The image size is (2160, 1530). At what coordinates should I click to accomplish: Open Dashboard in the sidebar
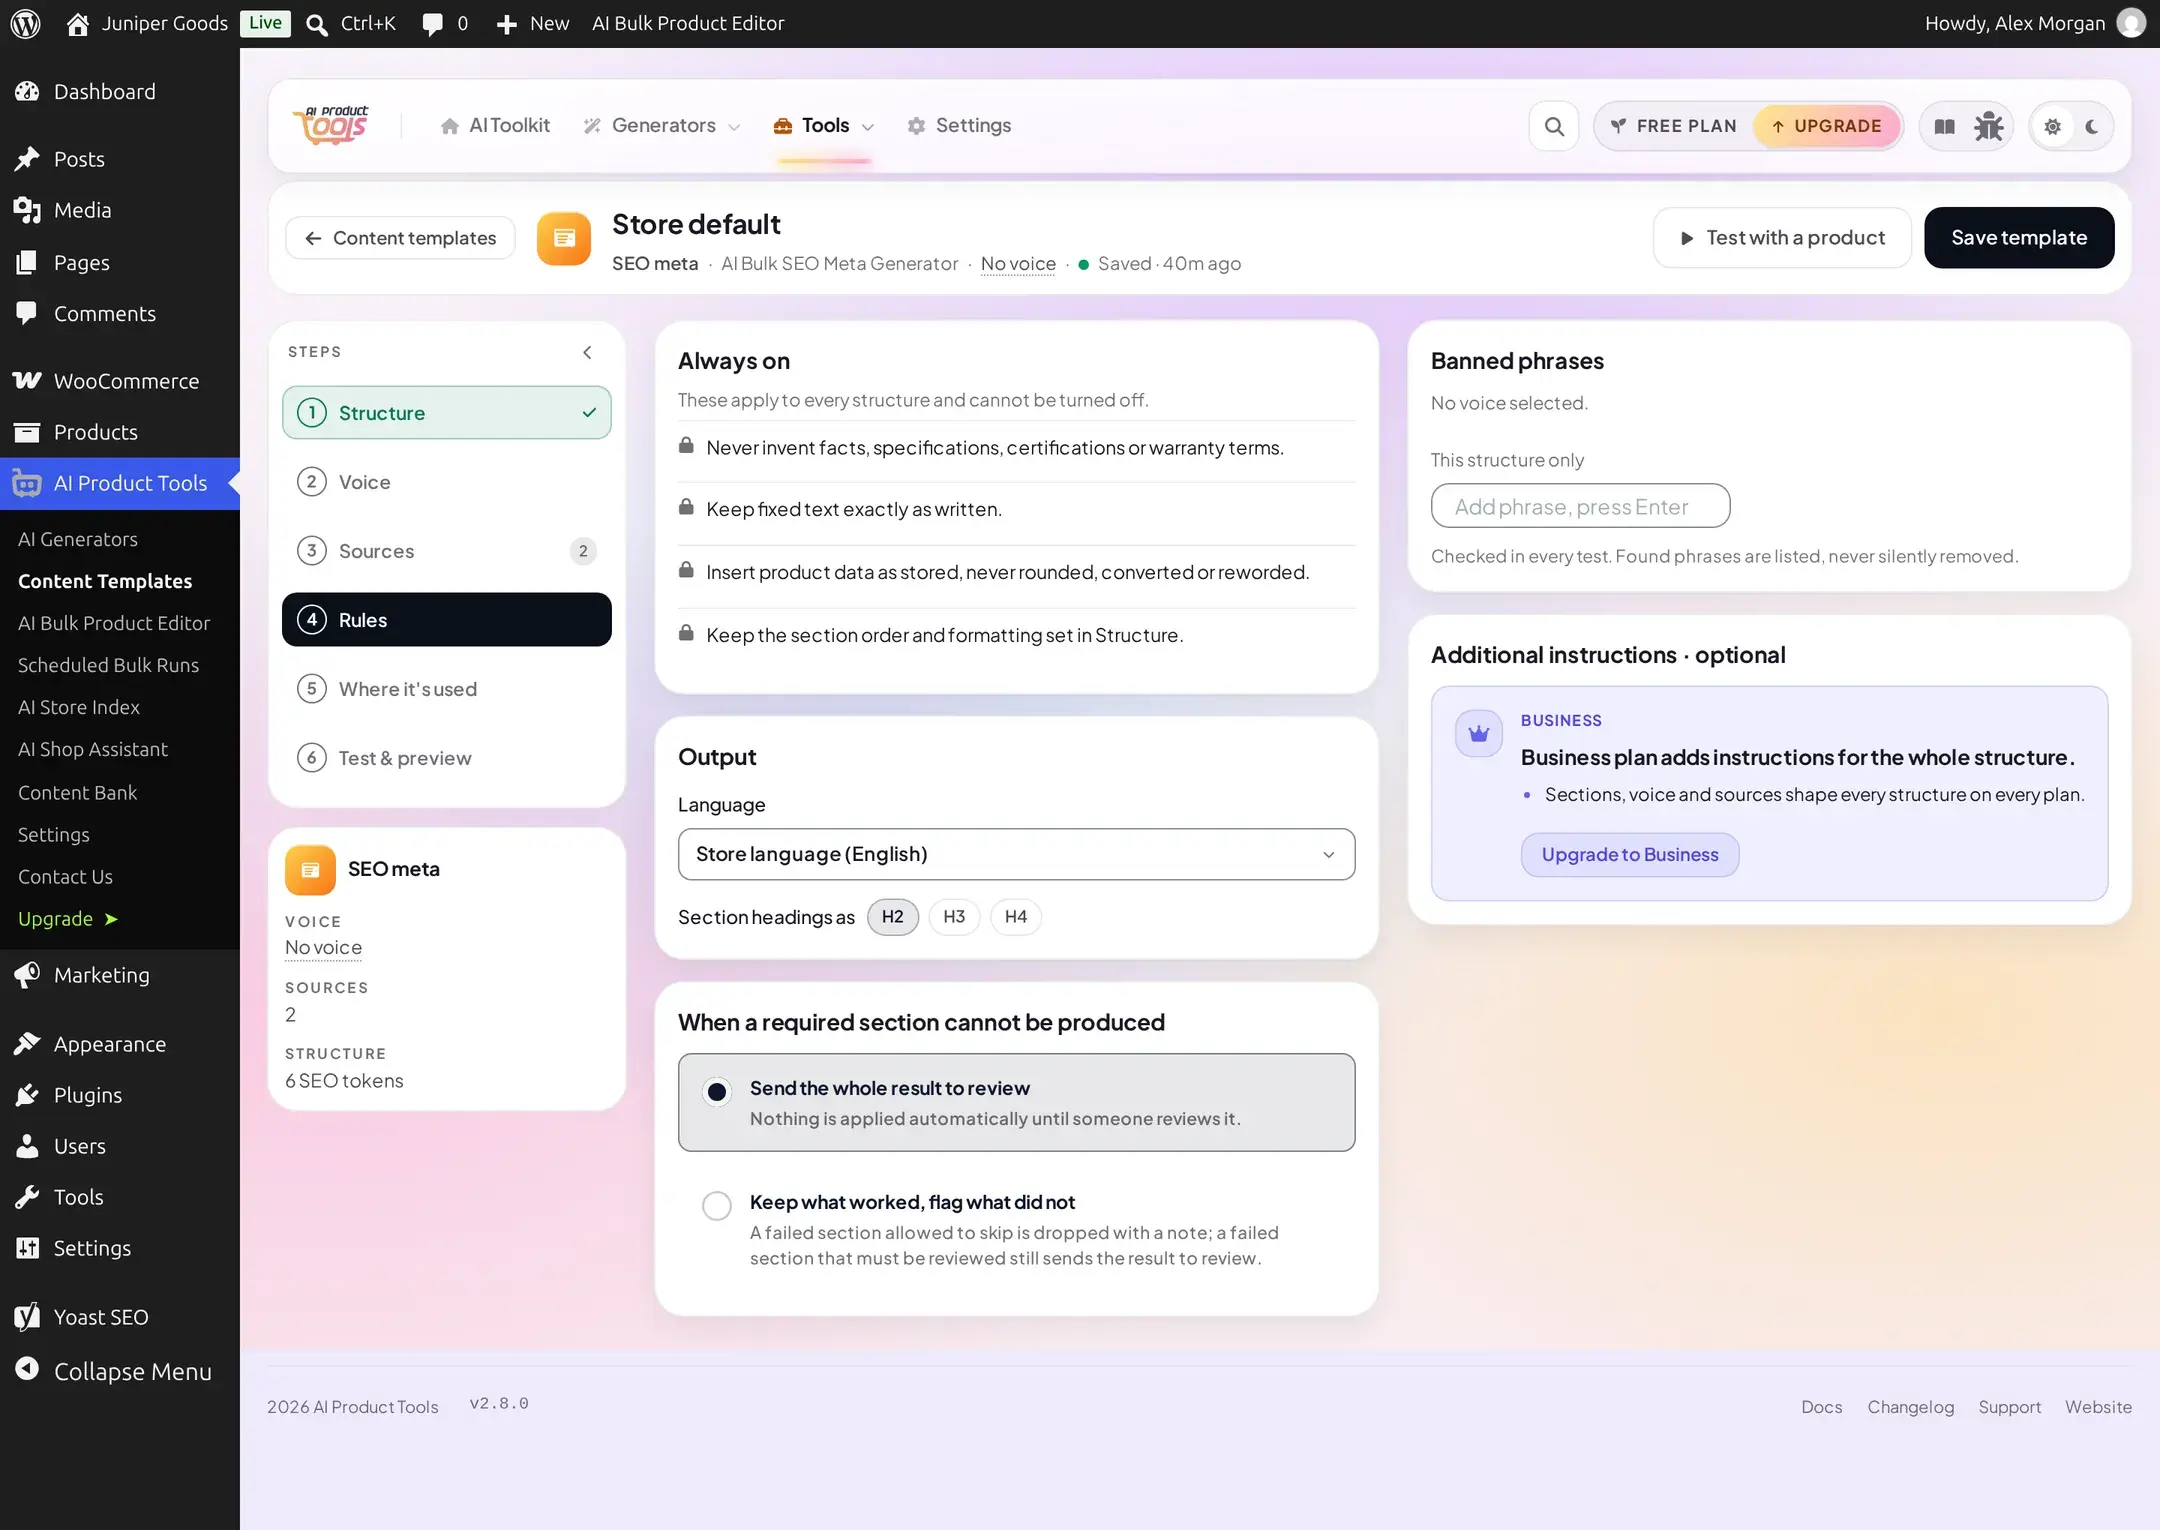pos(120,91)
